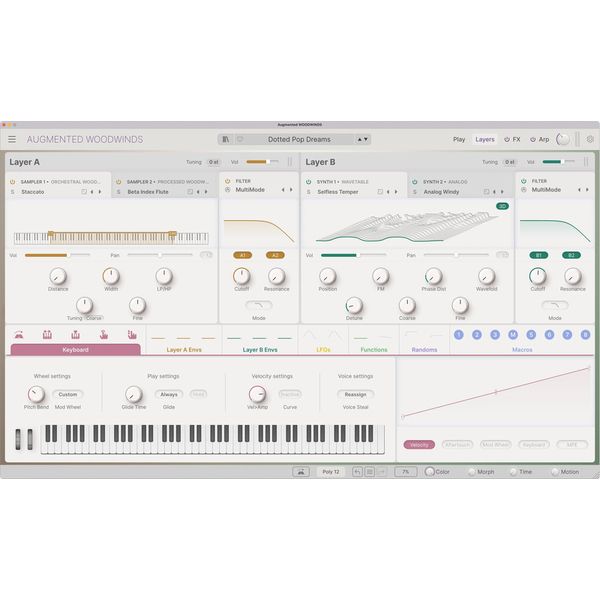Image resolution: width=600 pixels, height=600 pixels.
Task: Select first pink keyboard modulation icon
Action: (x=19, y=335)
